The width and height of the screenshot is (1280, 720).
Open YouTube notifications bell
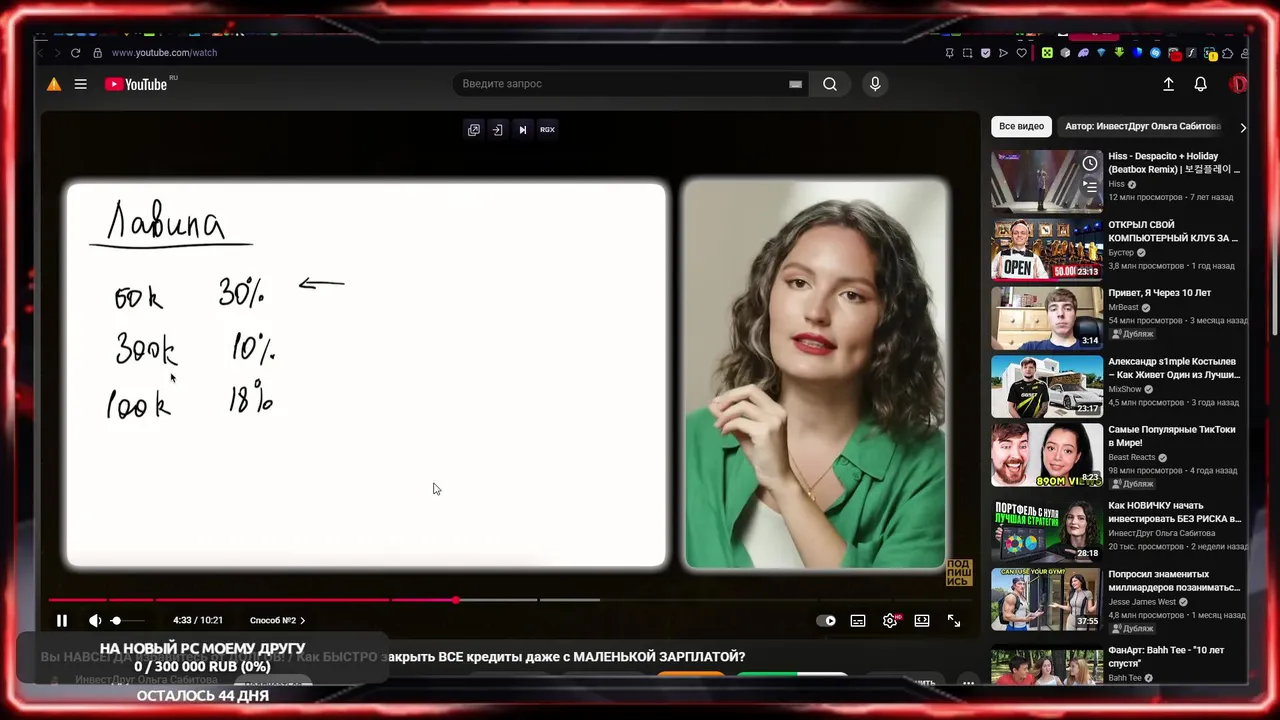(1201, 84)
